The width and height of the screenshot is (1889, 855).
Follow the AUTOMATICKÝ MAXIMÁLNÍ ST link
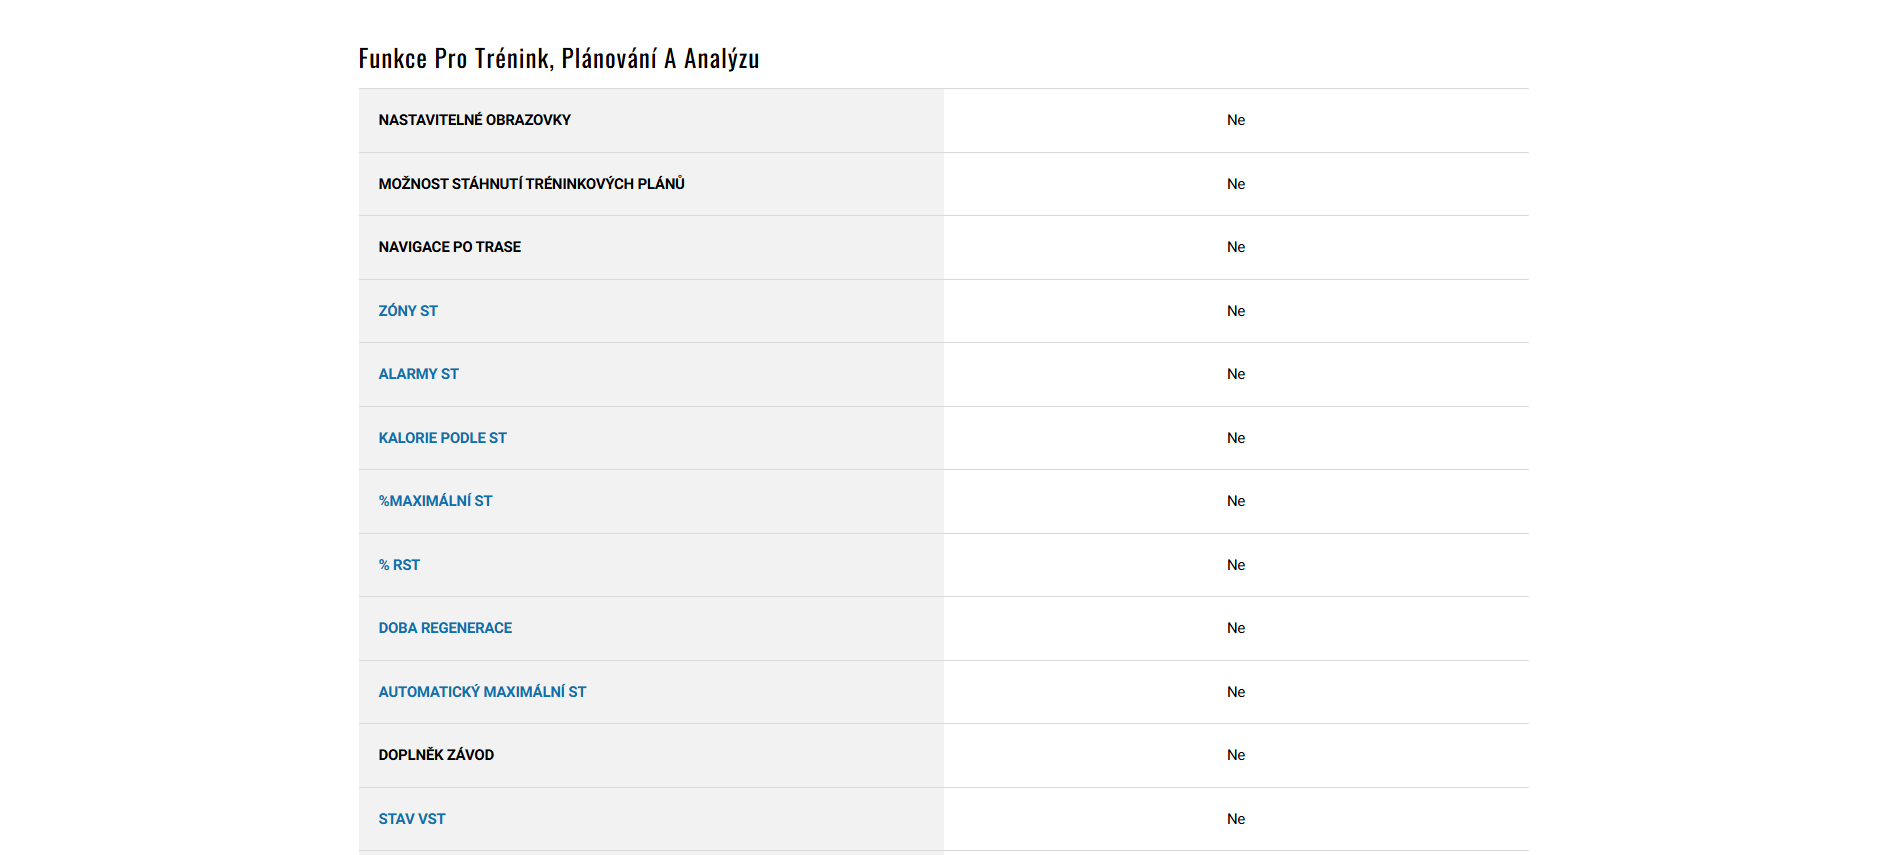pos(482,692)
